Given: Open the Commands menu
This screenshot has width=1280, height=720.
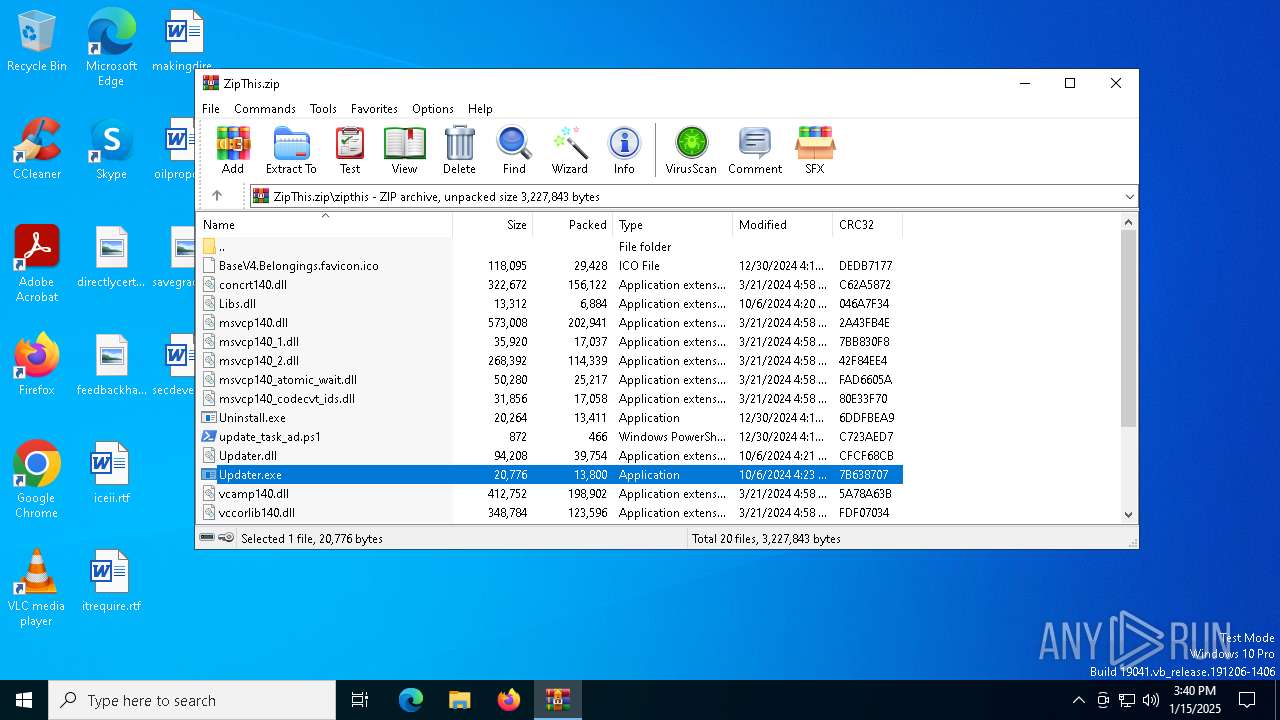Looking at the screenshot, I should (x=265, y=109).
